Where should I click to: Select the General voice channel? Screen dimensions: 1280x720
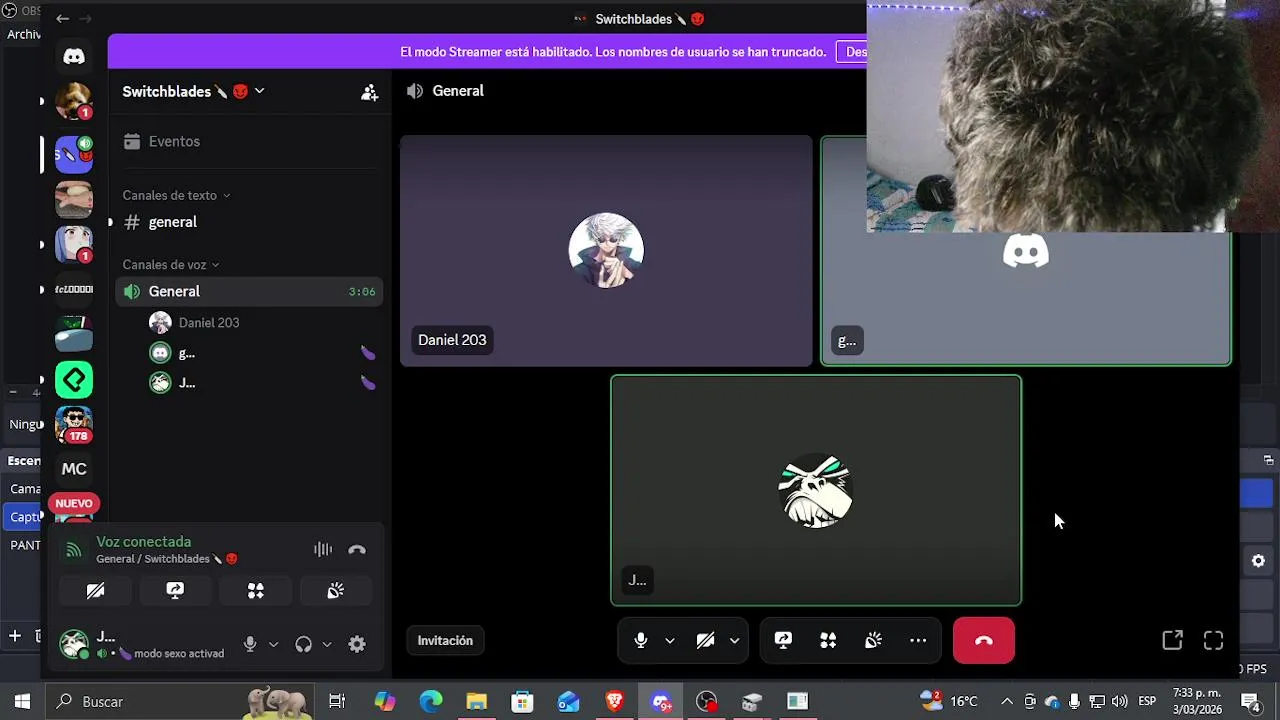click(250, 291)
